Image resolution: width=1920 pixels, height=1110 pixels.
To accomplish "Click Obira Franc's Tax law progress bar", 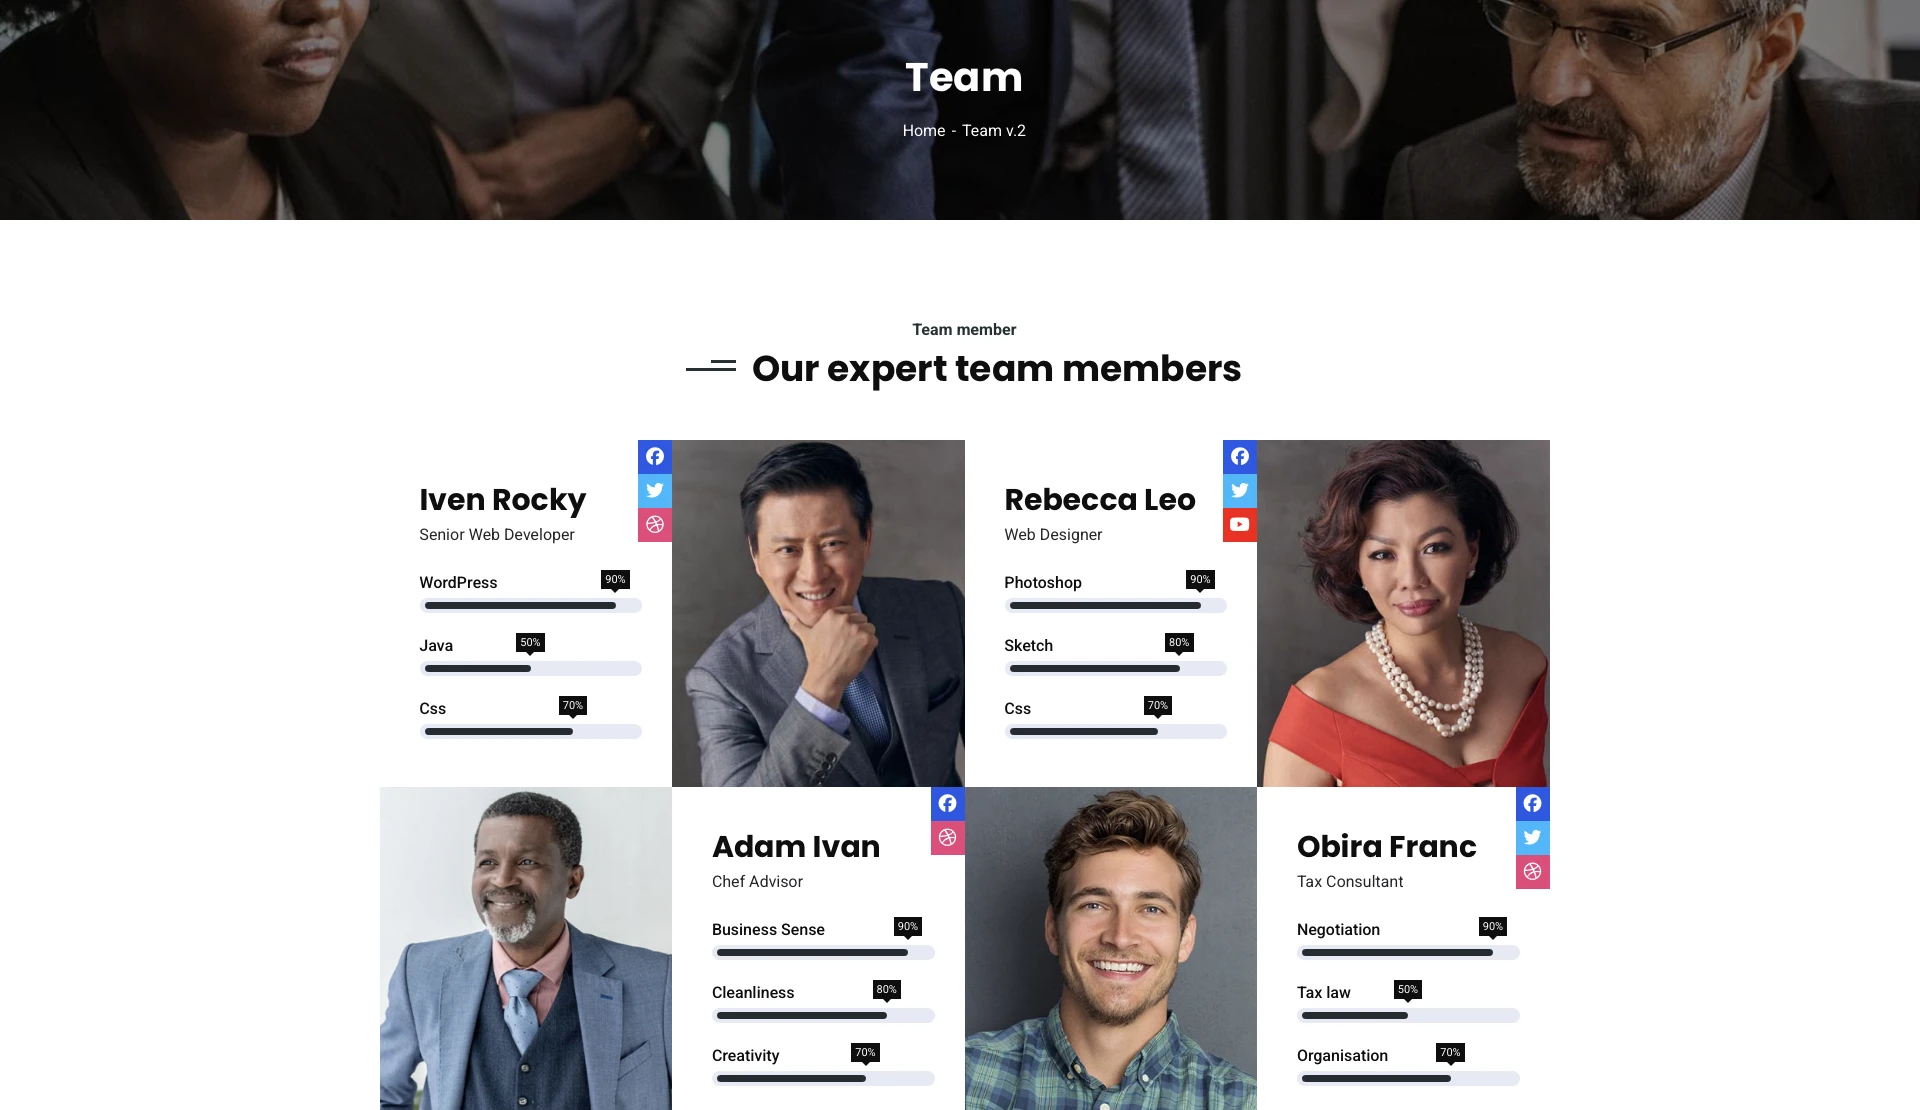I will pyautogui.click(x=1408, y=1016).
